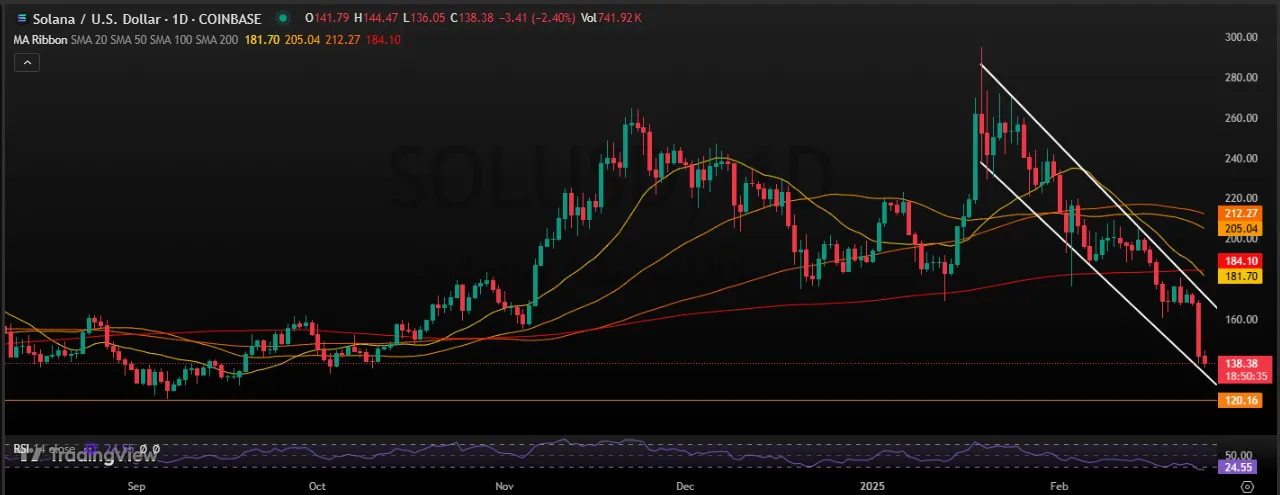Click the 300.00 level on price scale
Screen dimensions: 1280x495
[1240, 37]
